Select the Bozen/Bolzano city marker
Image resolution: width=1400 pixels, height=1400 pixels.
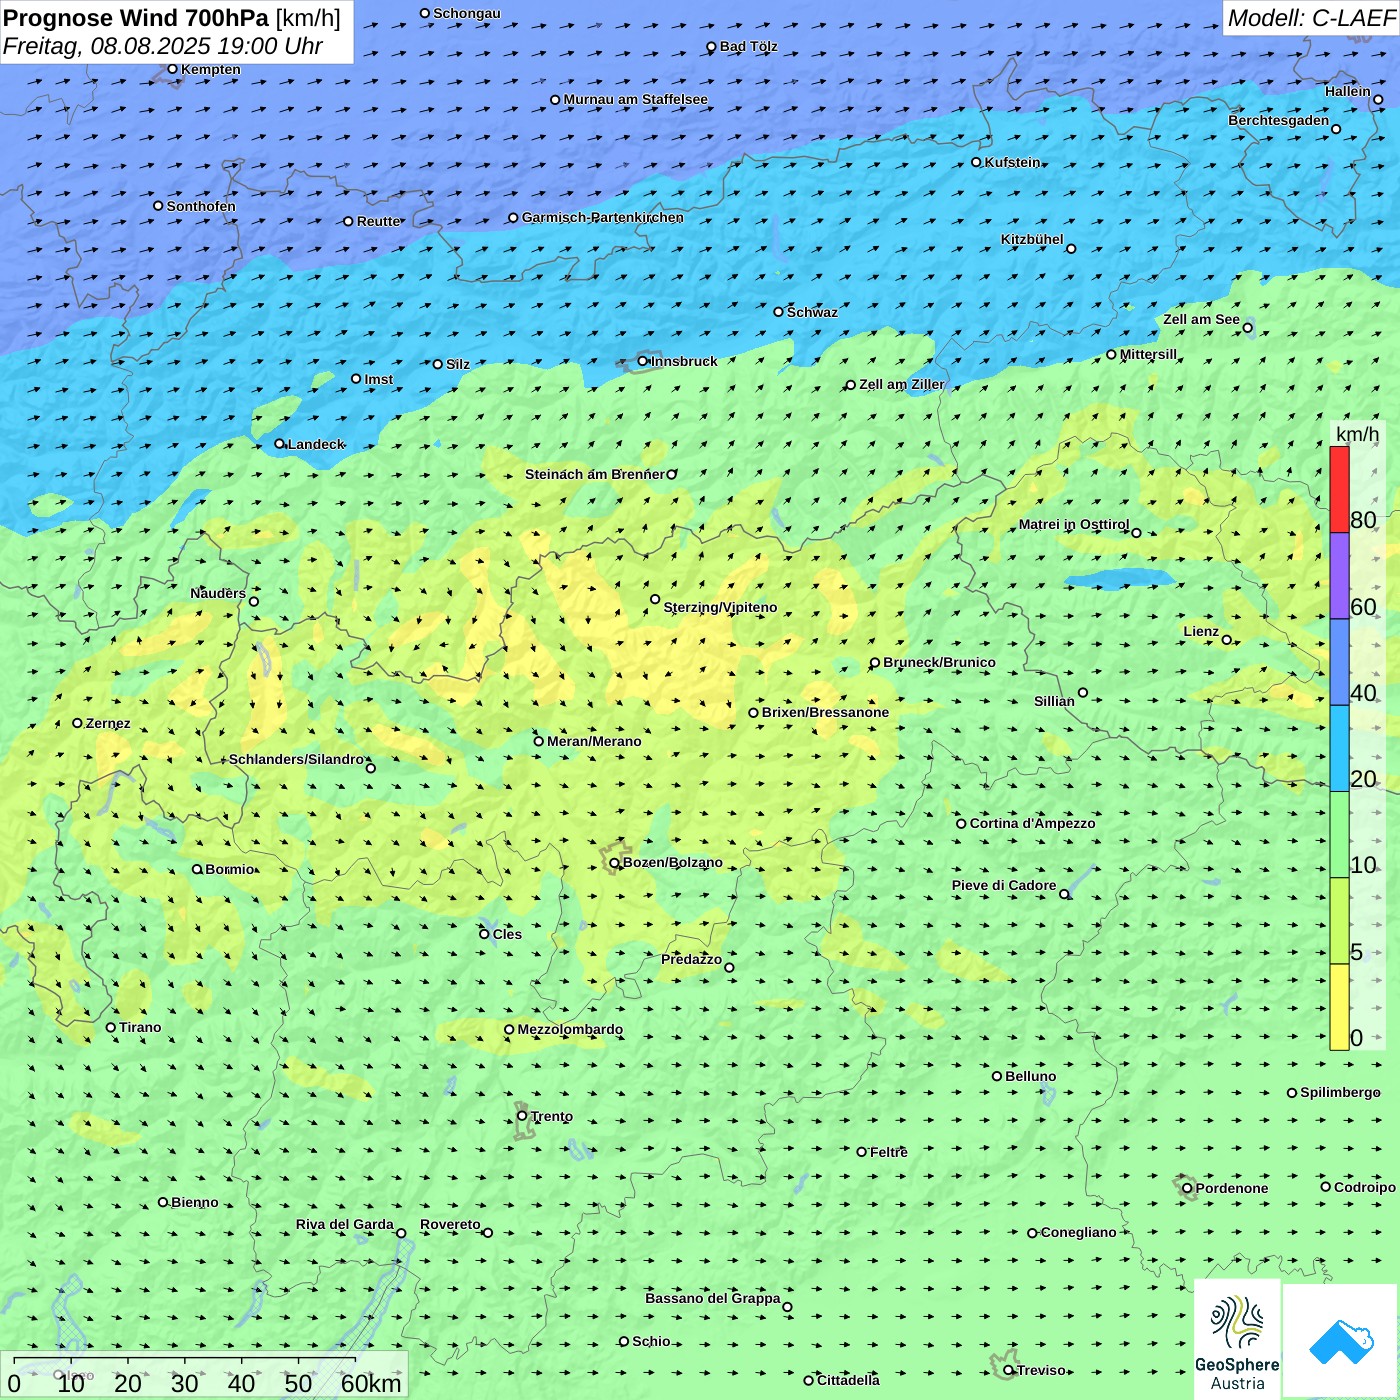pos(614,863)
